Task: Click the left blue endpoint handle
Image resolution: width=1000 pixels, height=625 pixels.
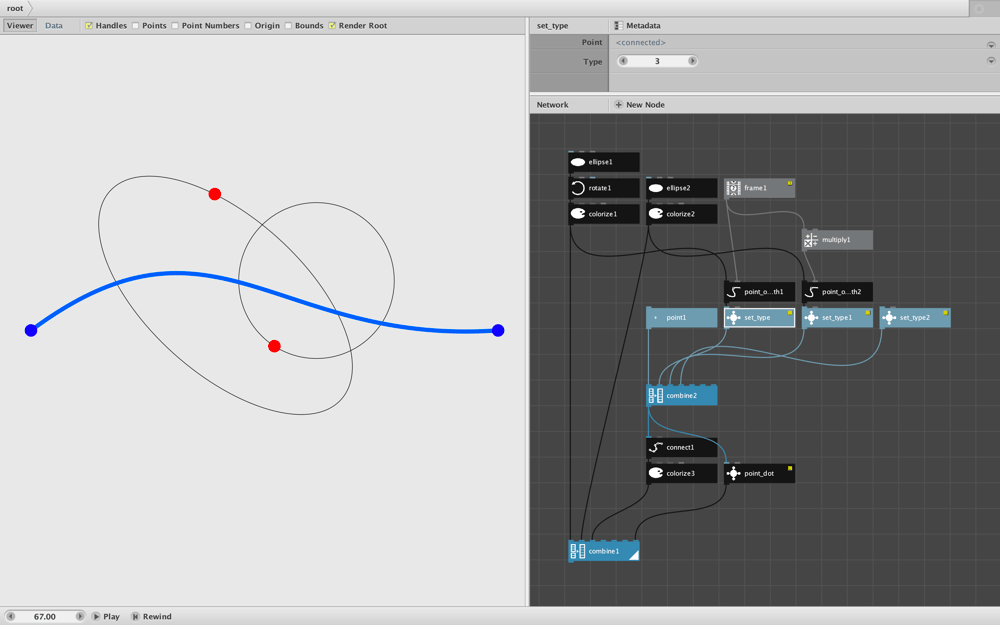Action: (31, 330)
